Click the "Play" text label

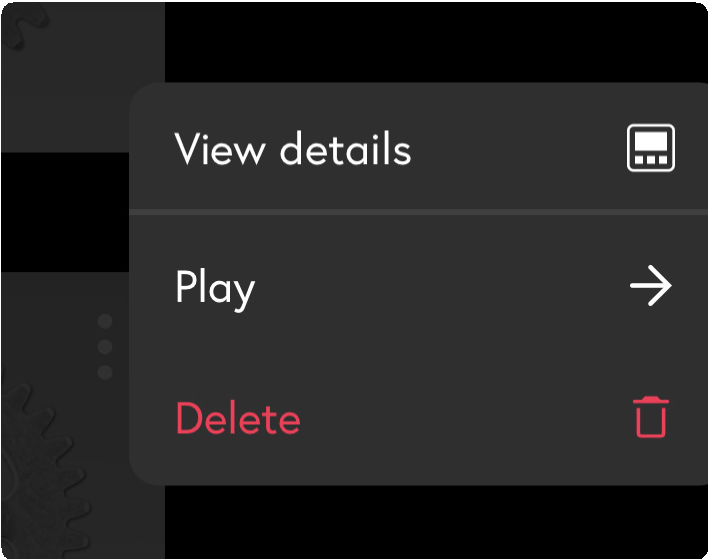215,289
